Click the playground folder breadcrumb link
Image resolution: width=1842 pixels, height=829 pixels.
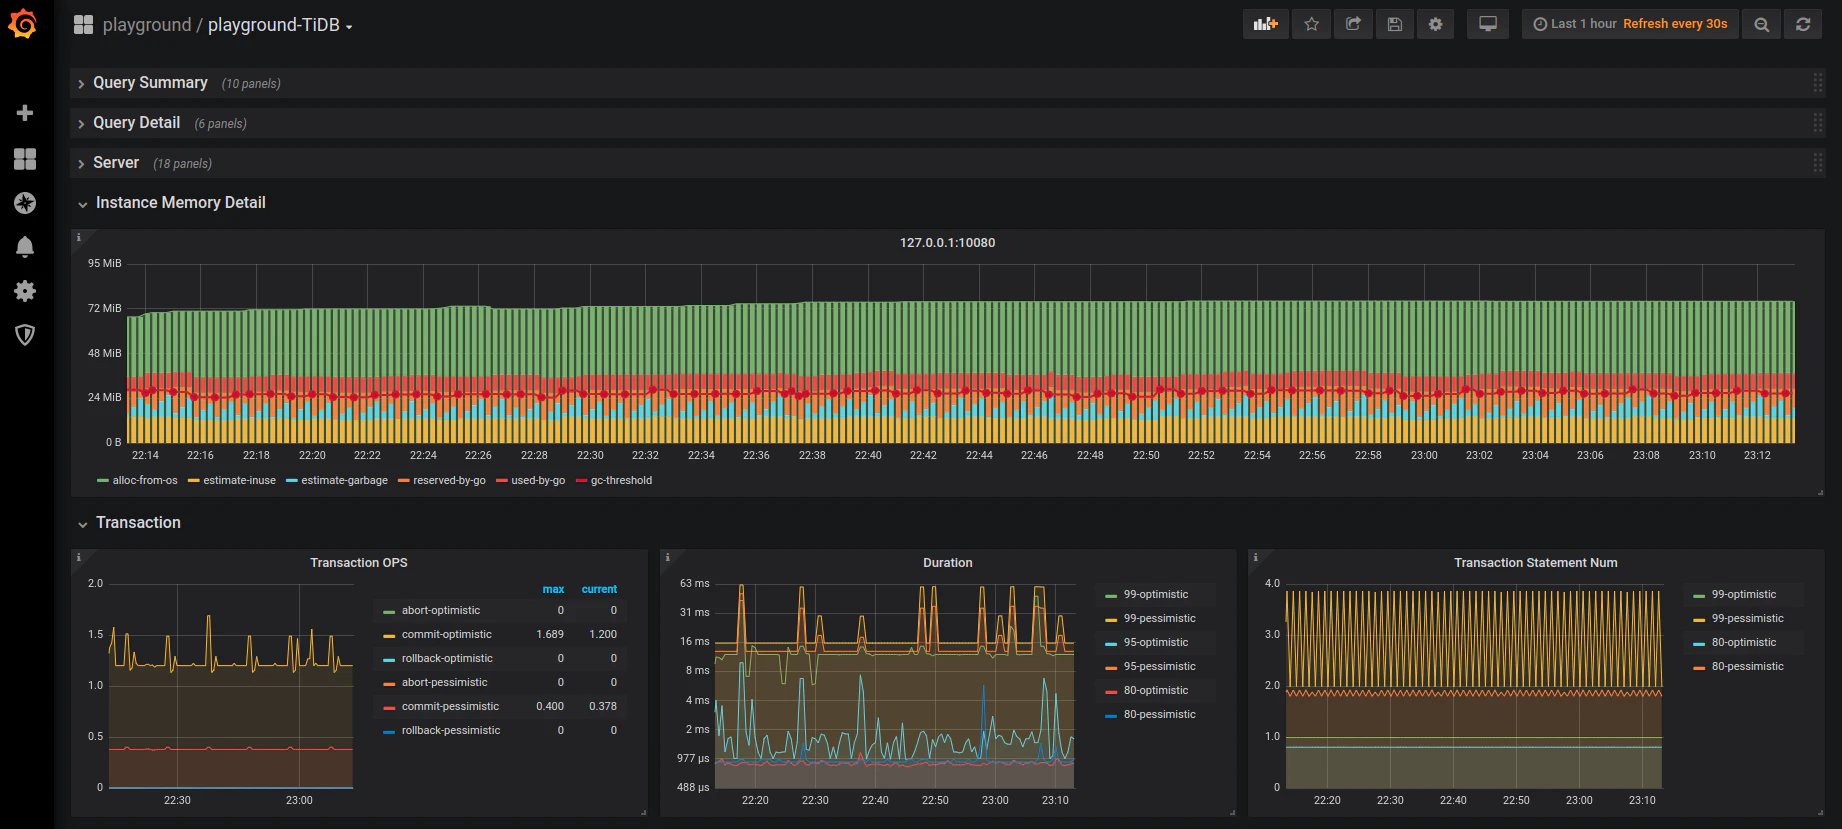point(147,25)
